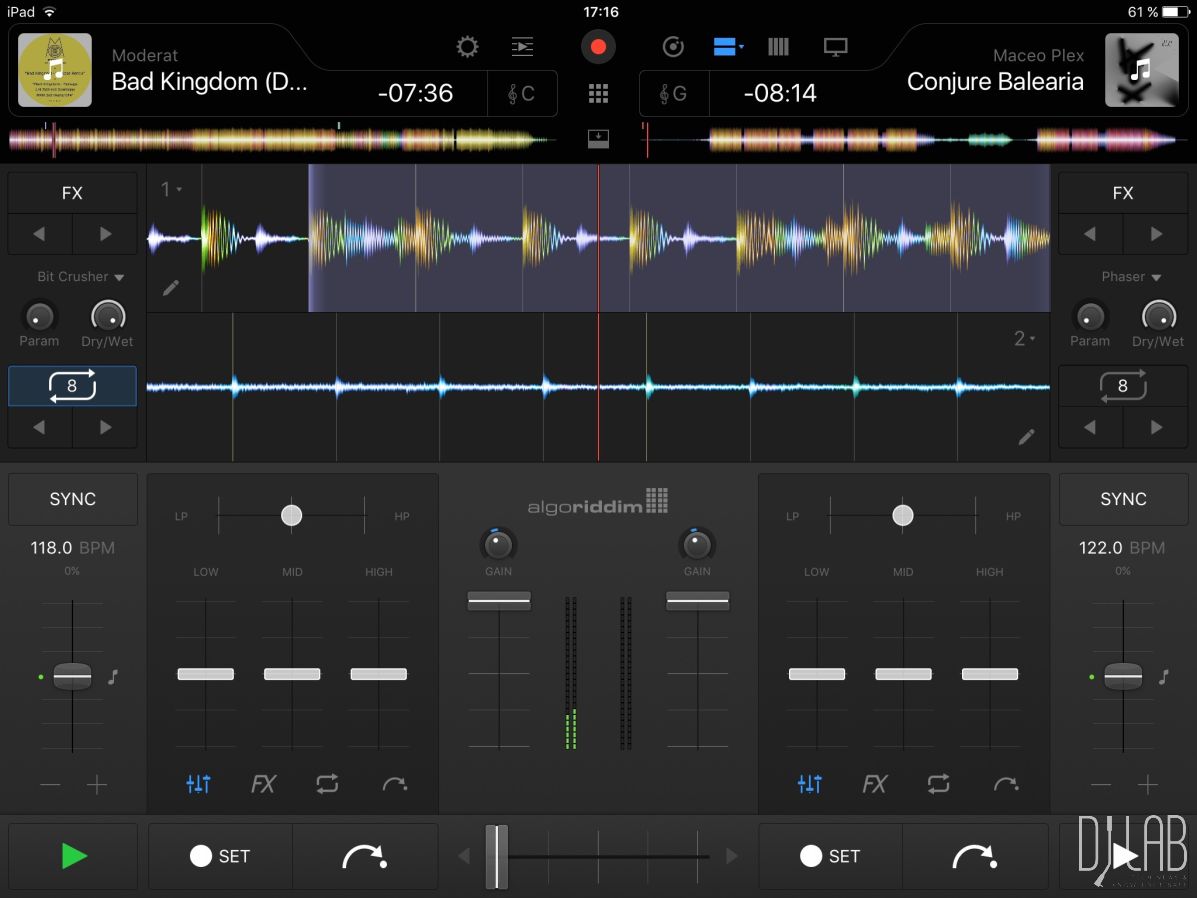Click the crossfader handle in the center
Viewport: 1197px width, 898px height.
point(497,856)
